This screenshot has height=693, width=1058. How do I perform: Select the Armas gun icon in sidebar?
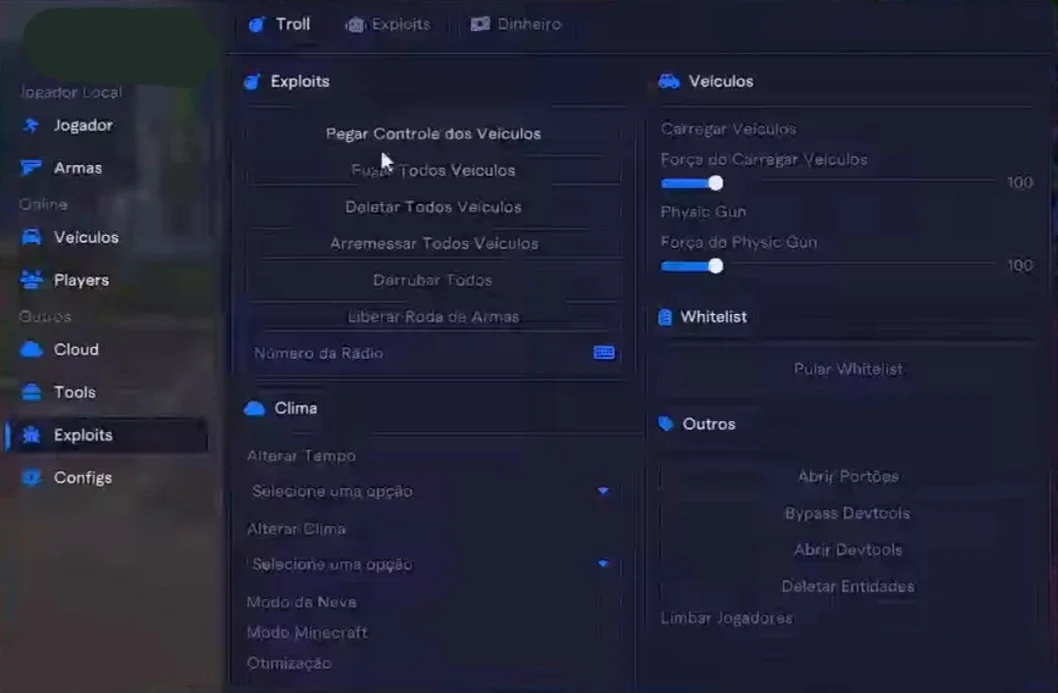click(x=31, y=167)
